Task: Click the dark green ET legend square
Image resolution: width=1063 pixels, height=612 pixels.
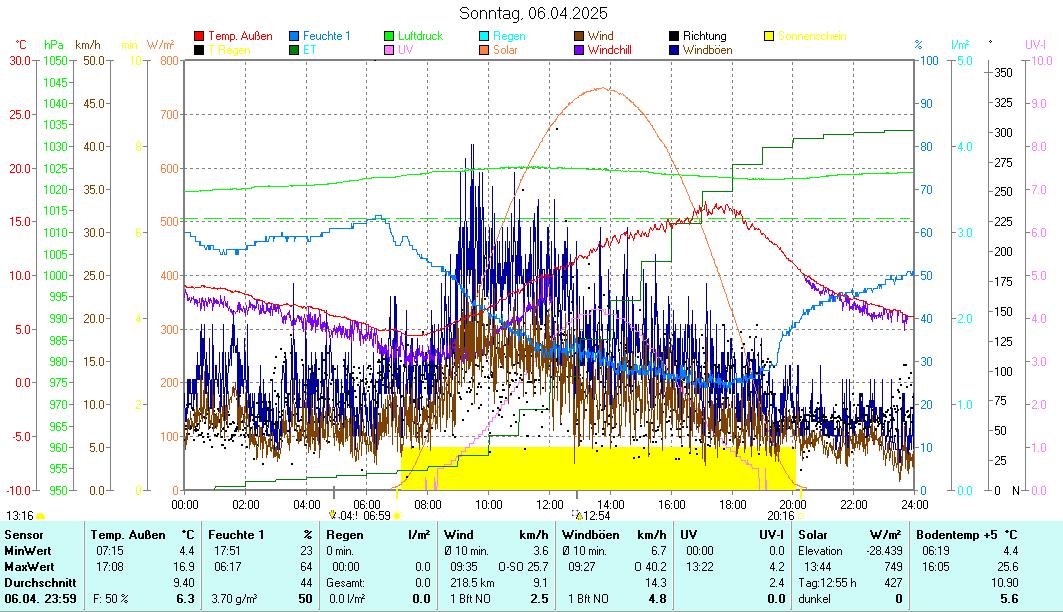Action: pyautogui.click(x=295, y=50)
